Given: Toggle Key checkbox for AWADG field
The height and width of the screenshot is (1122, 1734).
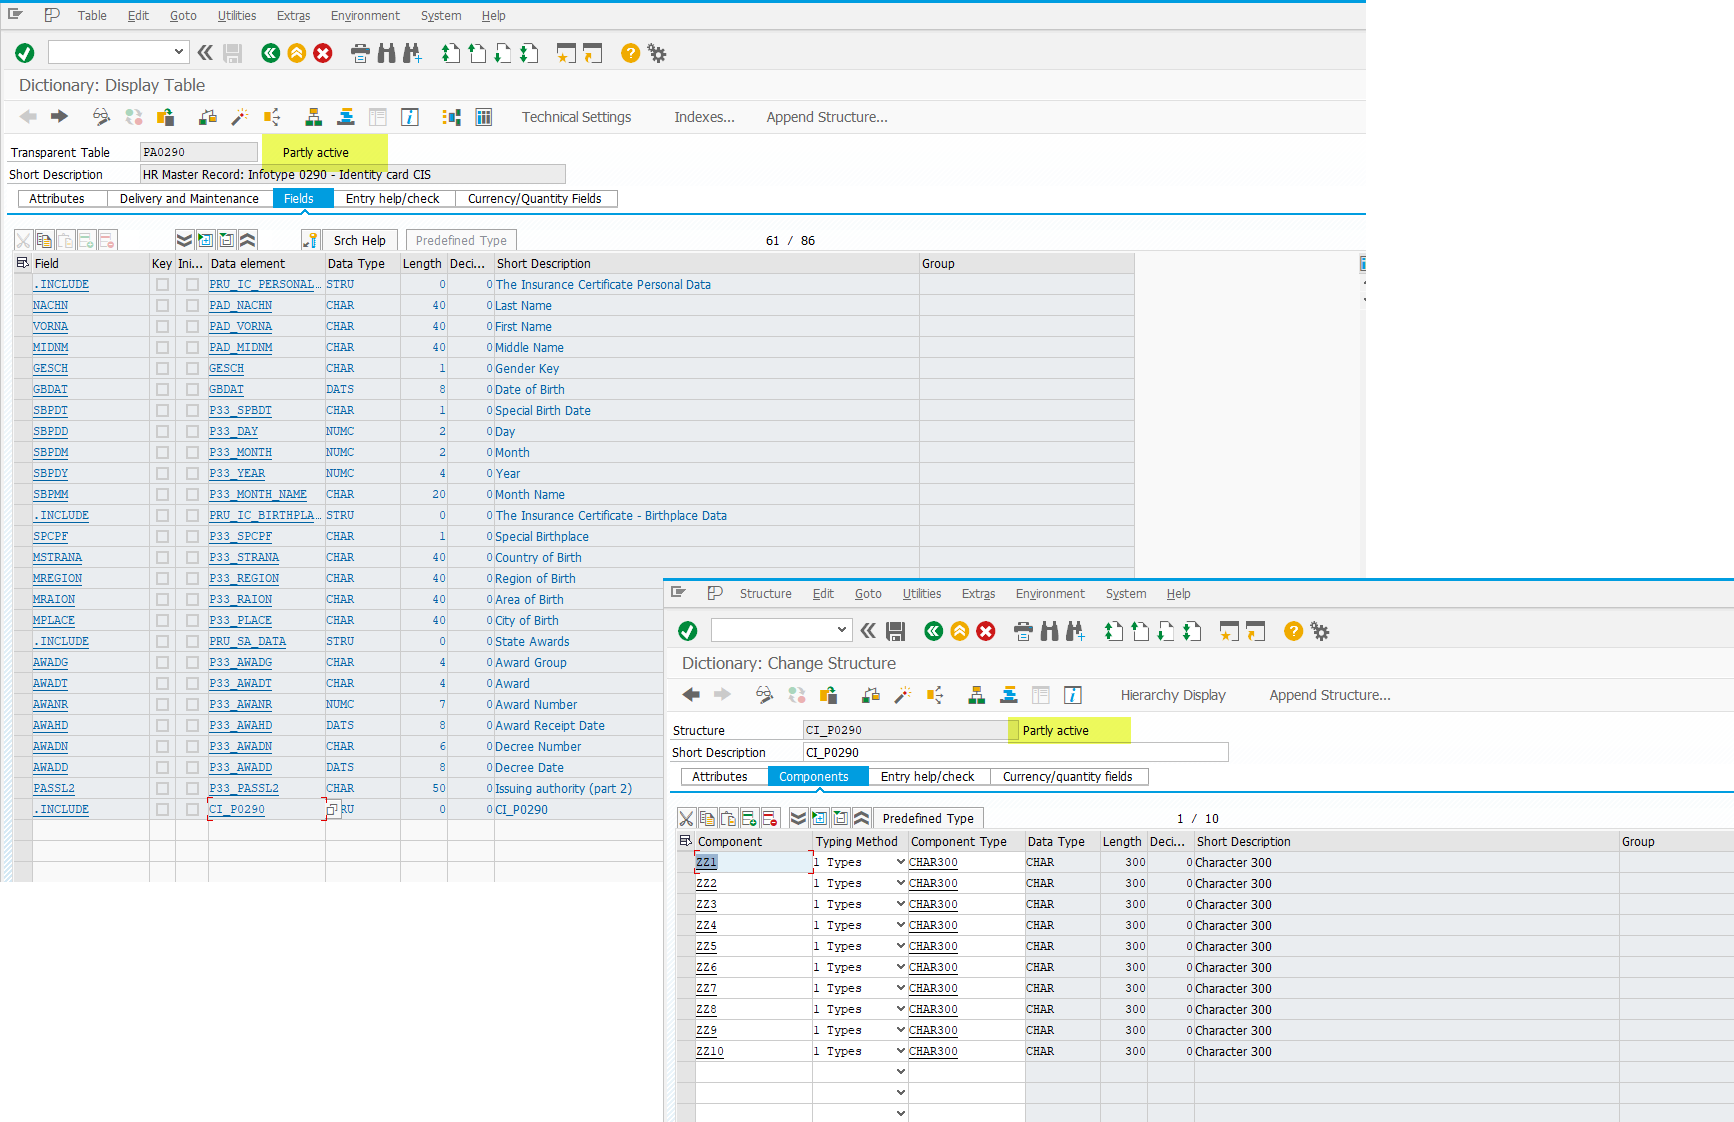Looking at the screenshot, I should pyautogui.click(x=162, y=663).
